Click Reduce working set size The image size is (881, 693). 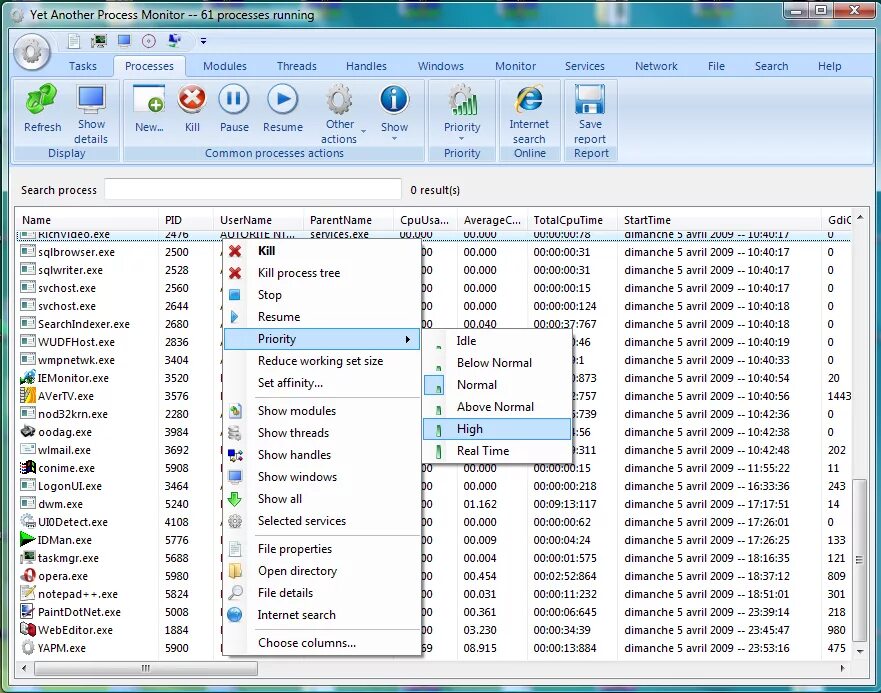pyautogui.click(x=320, y=360)
